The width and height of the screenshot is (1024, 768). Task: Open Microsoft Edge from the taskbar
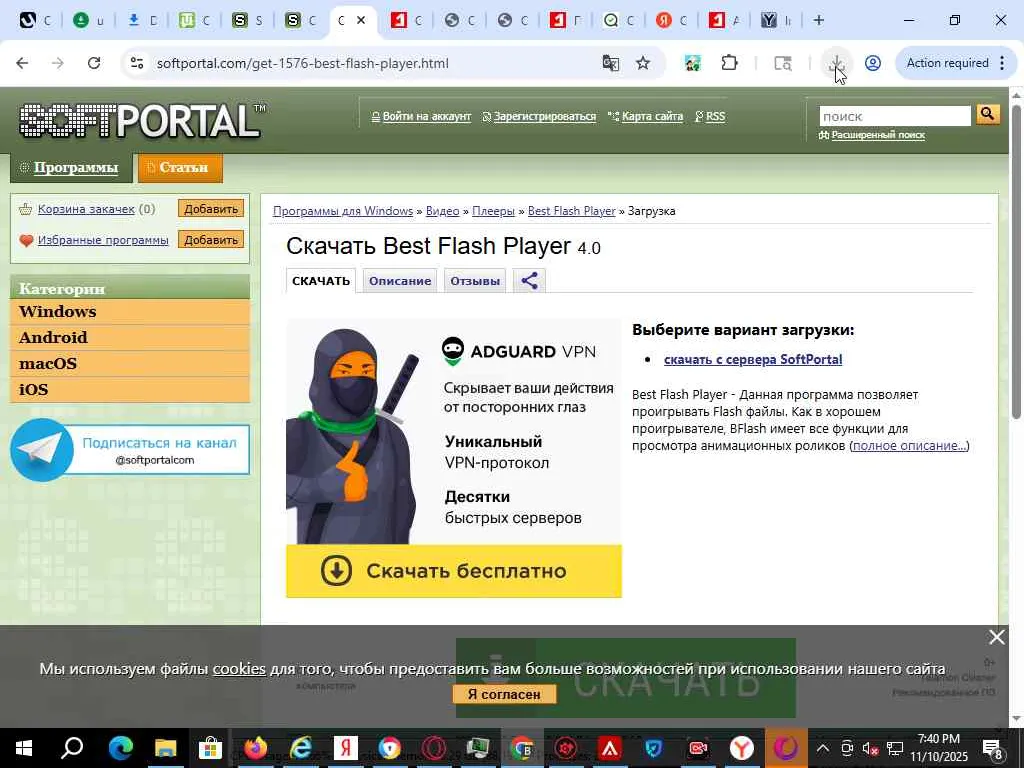point(121,748)
